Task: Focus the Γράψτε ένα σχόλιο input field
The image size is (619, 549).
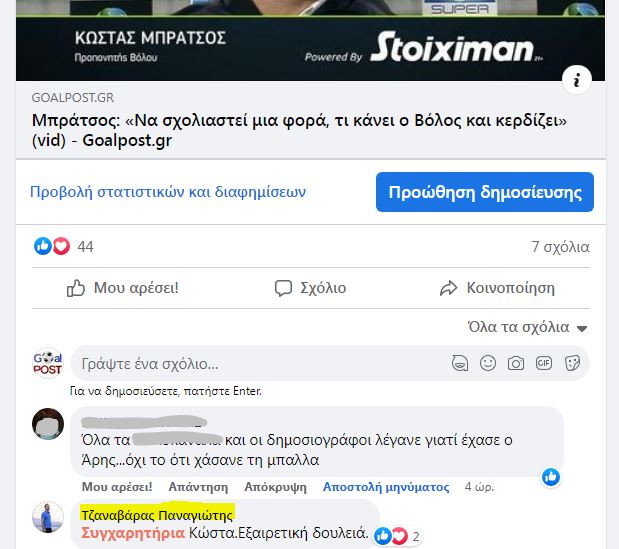Action: (261, 364)
